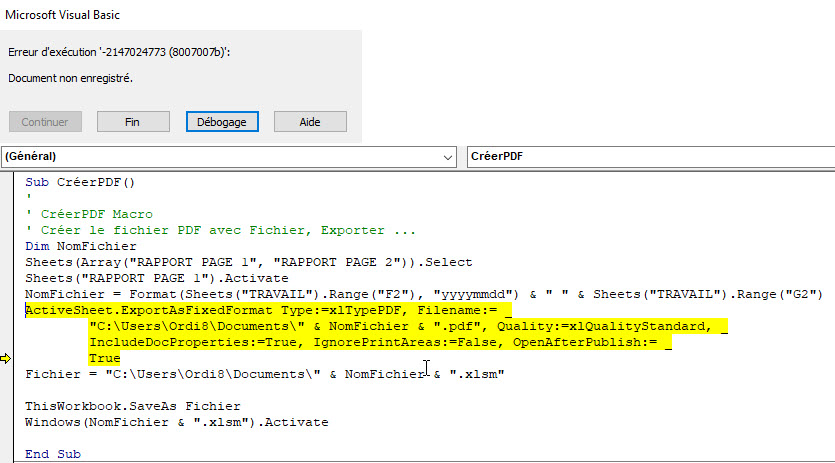
Task: Expand the (Général) object dropdown arrow
Action: click(x=447, y=157)
